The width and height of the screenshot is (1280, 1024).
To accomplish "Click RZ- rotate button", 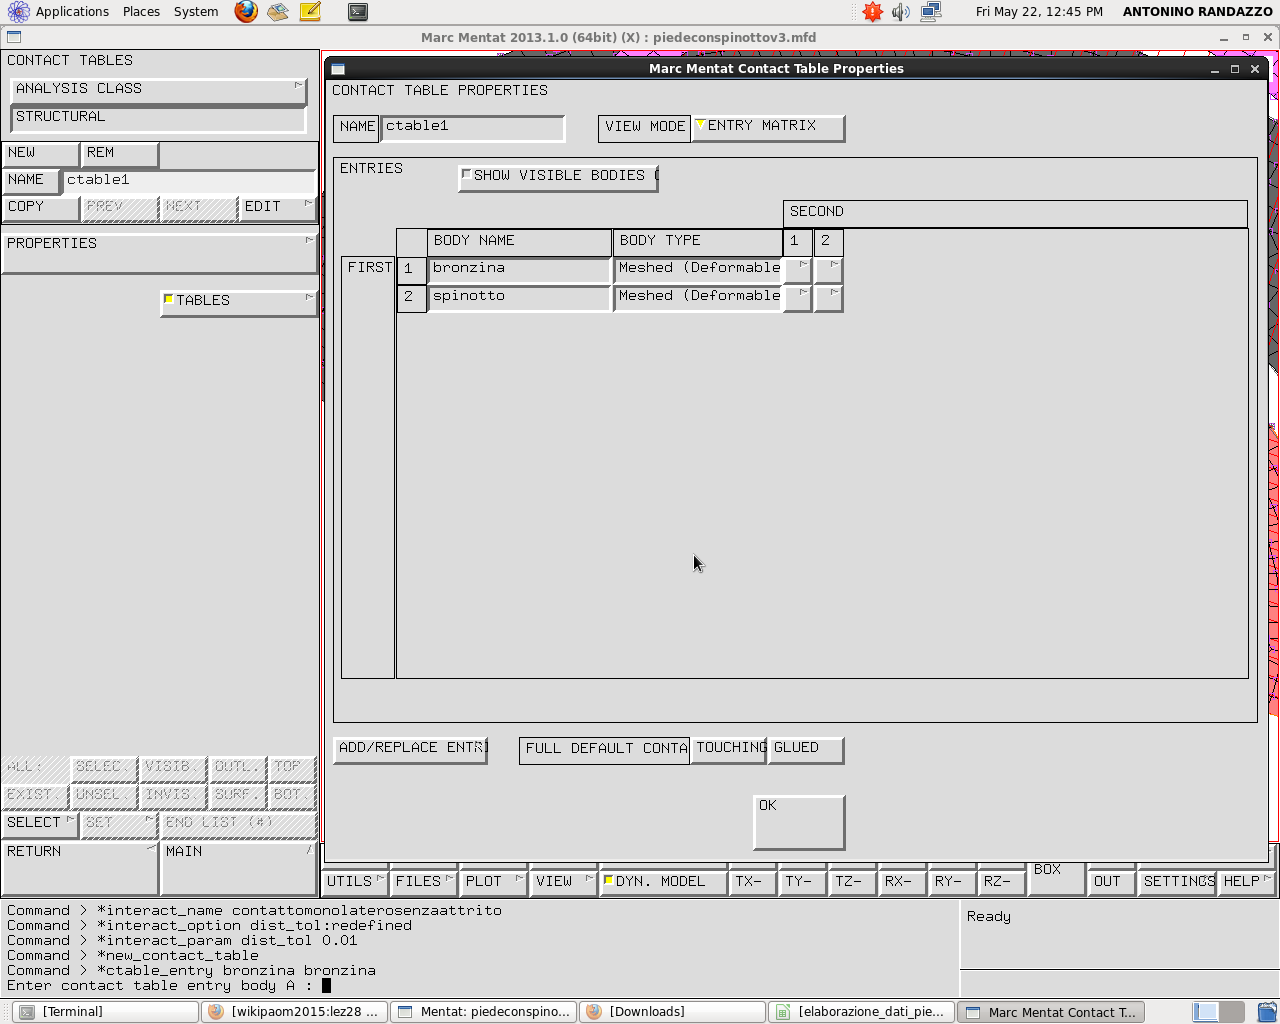I will click(x=1001, y=882).
